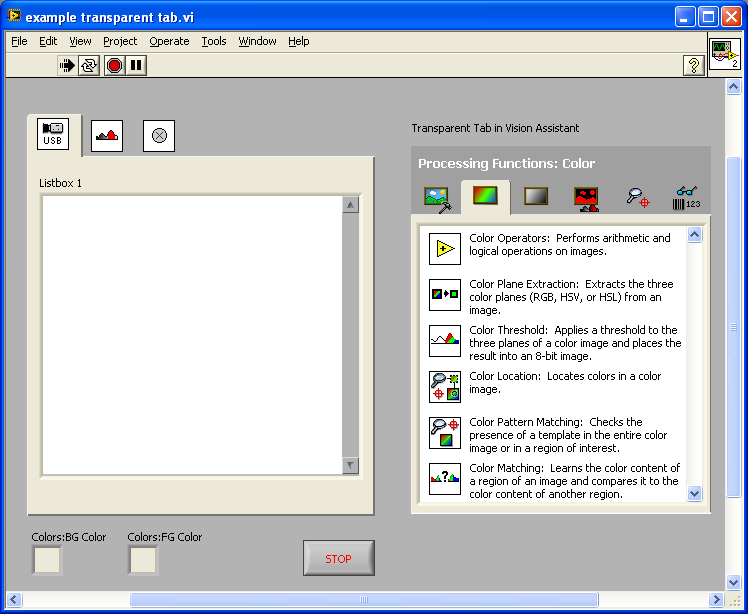Switch to the circled X tab
The width and height of the screenshot is (748, 614).
tap(159, 135)
